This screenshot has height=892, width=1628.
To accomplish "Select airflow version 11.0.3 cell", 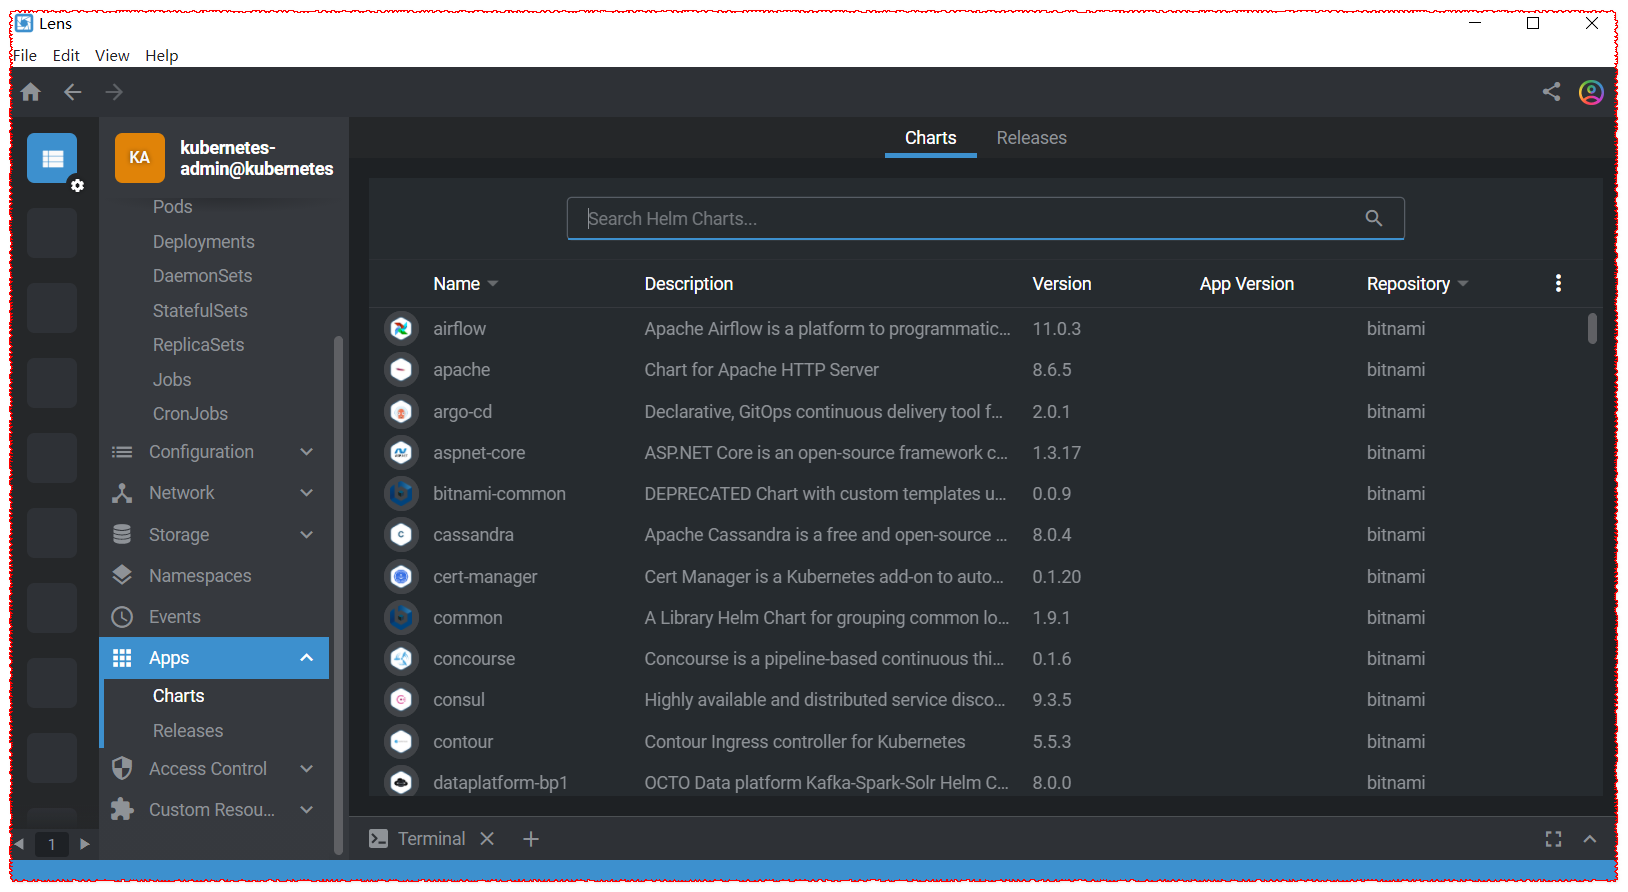I will 1057,329.
